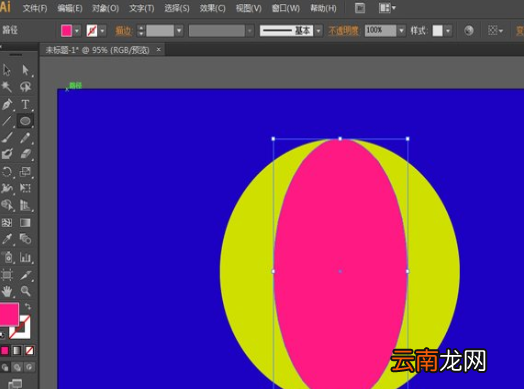Screen dimensions: 524x389
Task: Open the 对象(O) menu
Action: tap(106, 8)
